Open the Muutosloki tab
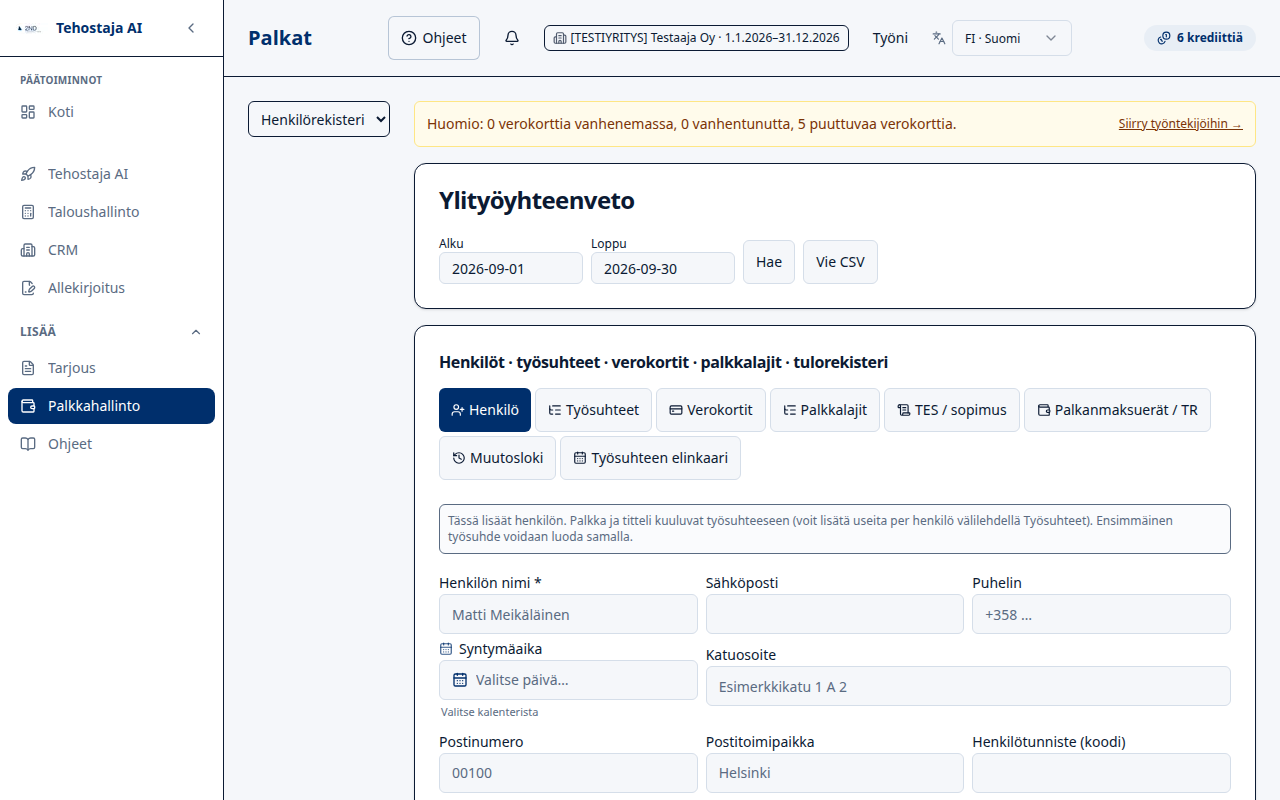 [x=497, y=458]
